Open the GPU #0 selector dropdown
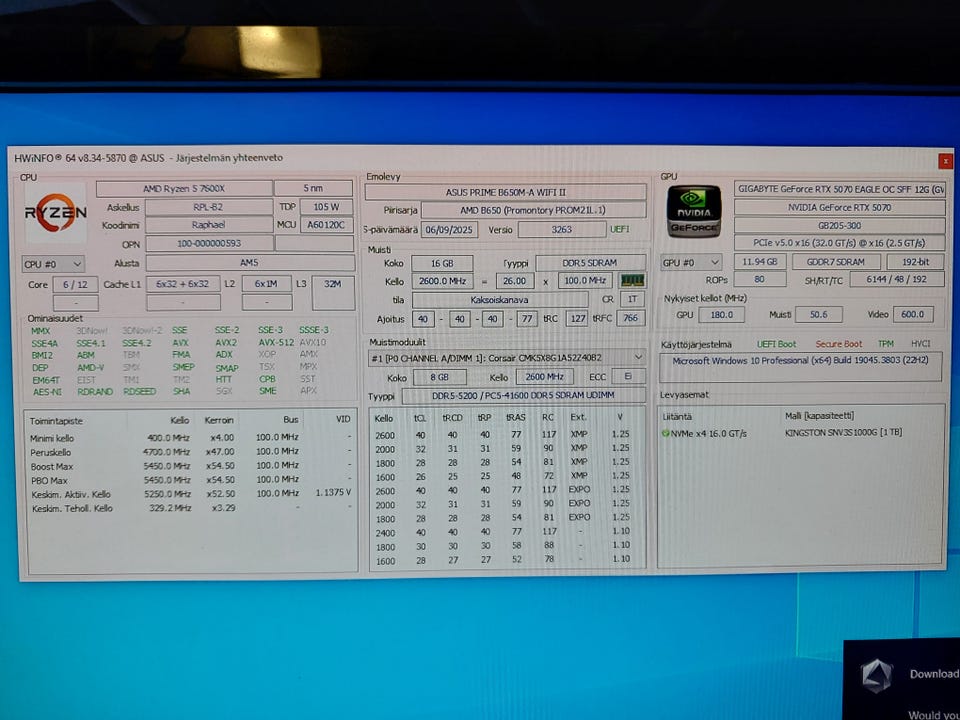960x720 pixels. [x=694, y=262]
